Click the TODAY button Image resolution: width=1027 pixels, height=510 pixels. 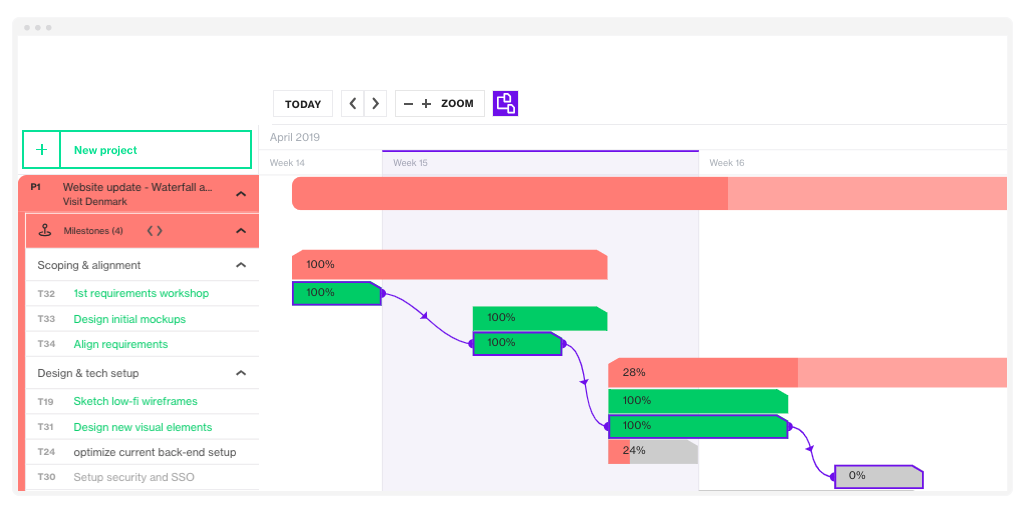tap(303, 104)
